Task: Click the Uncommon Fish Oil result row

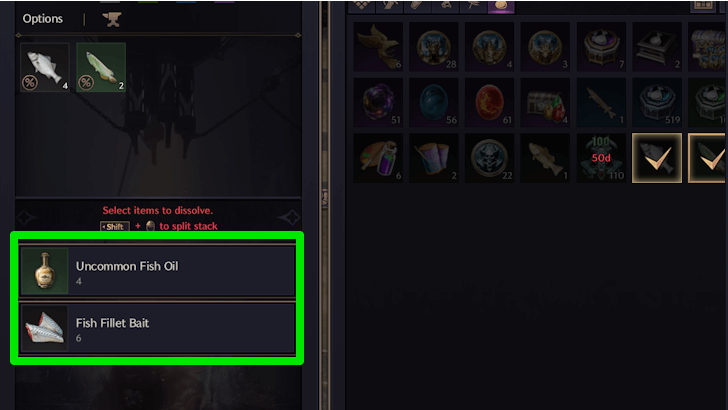Action: click(x=157, y=272)
